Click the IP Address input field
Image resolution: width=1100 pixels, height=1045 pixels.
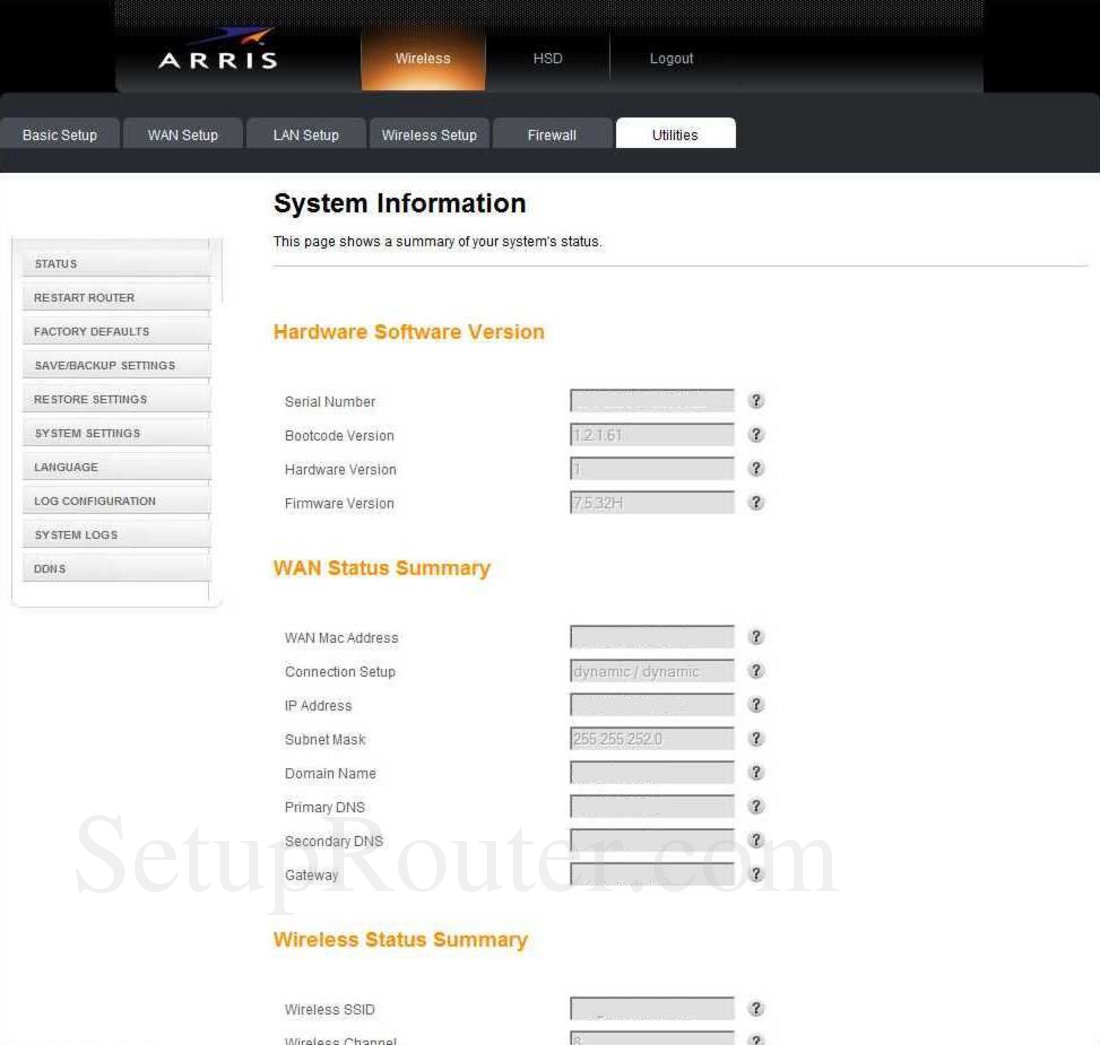point(650,704)
